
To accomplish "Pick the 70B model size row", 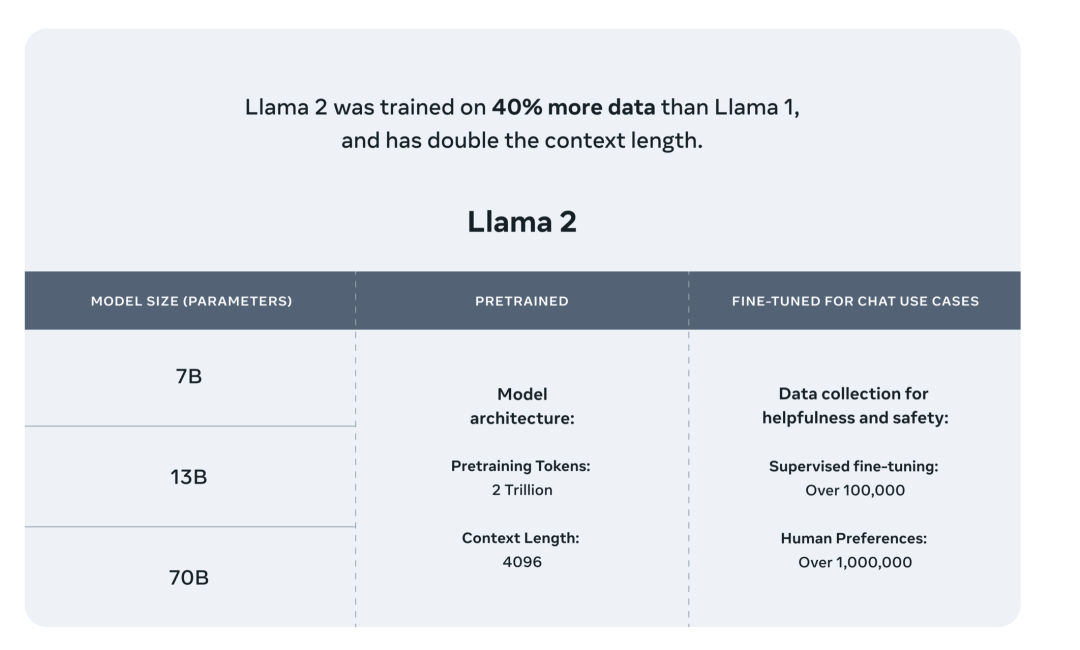I will coord(189,577).
